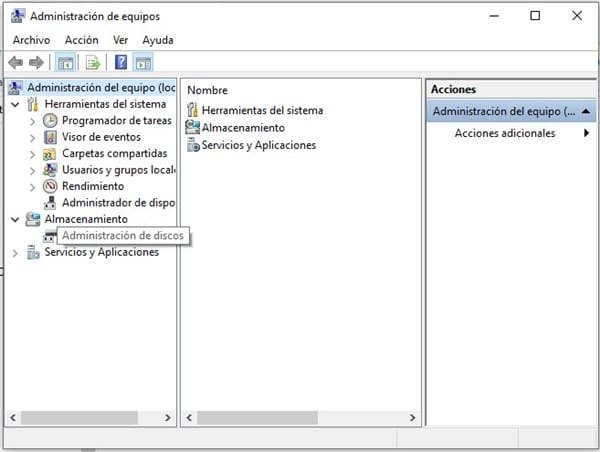
Task: Click the Export list toolbar icon
Action: tap(93, 63)
